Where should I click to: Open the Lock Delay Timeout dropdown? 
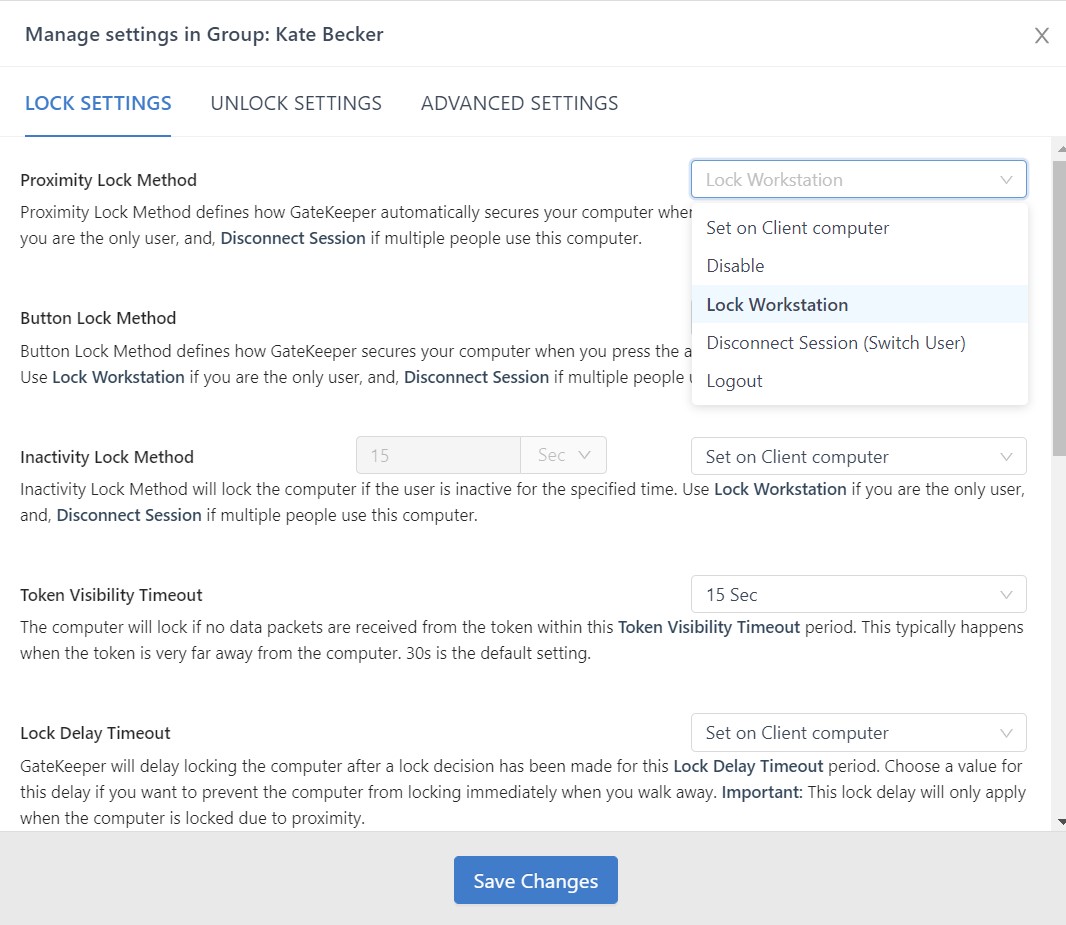(857, 732)
